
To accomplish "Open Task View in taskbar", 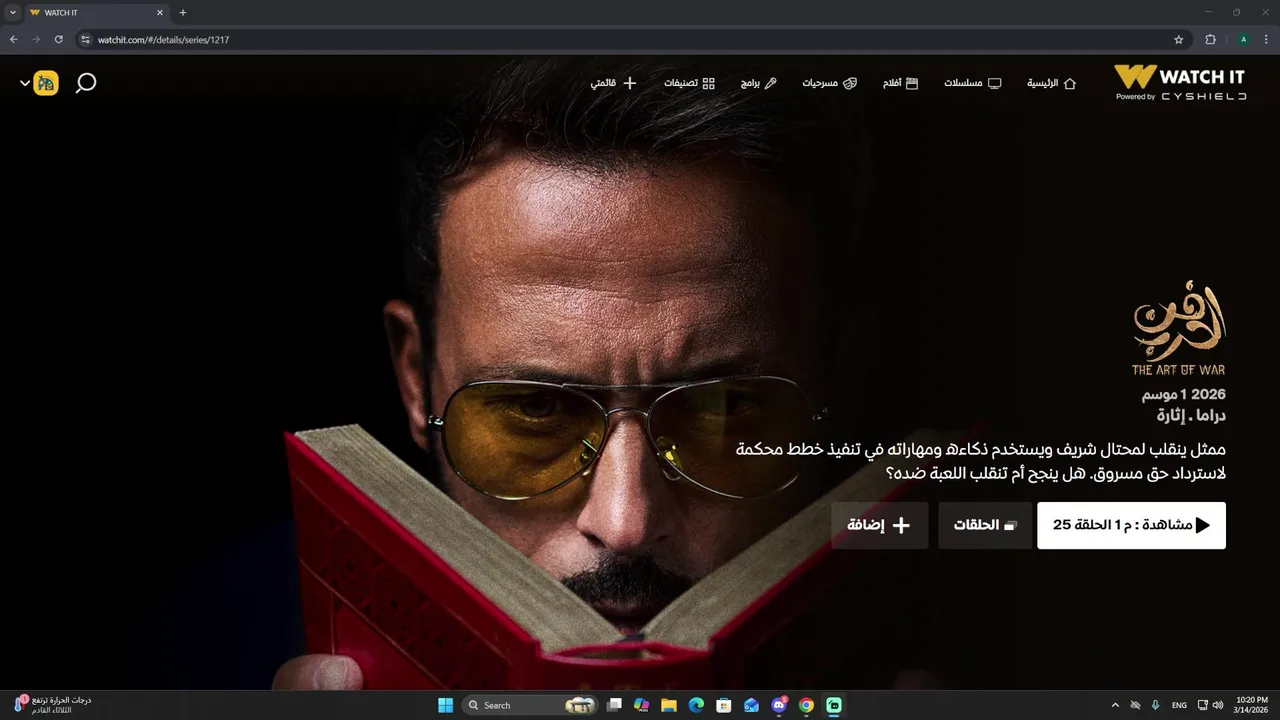I will pos(614,705).
